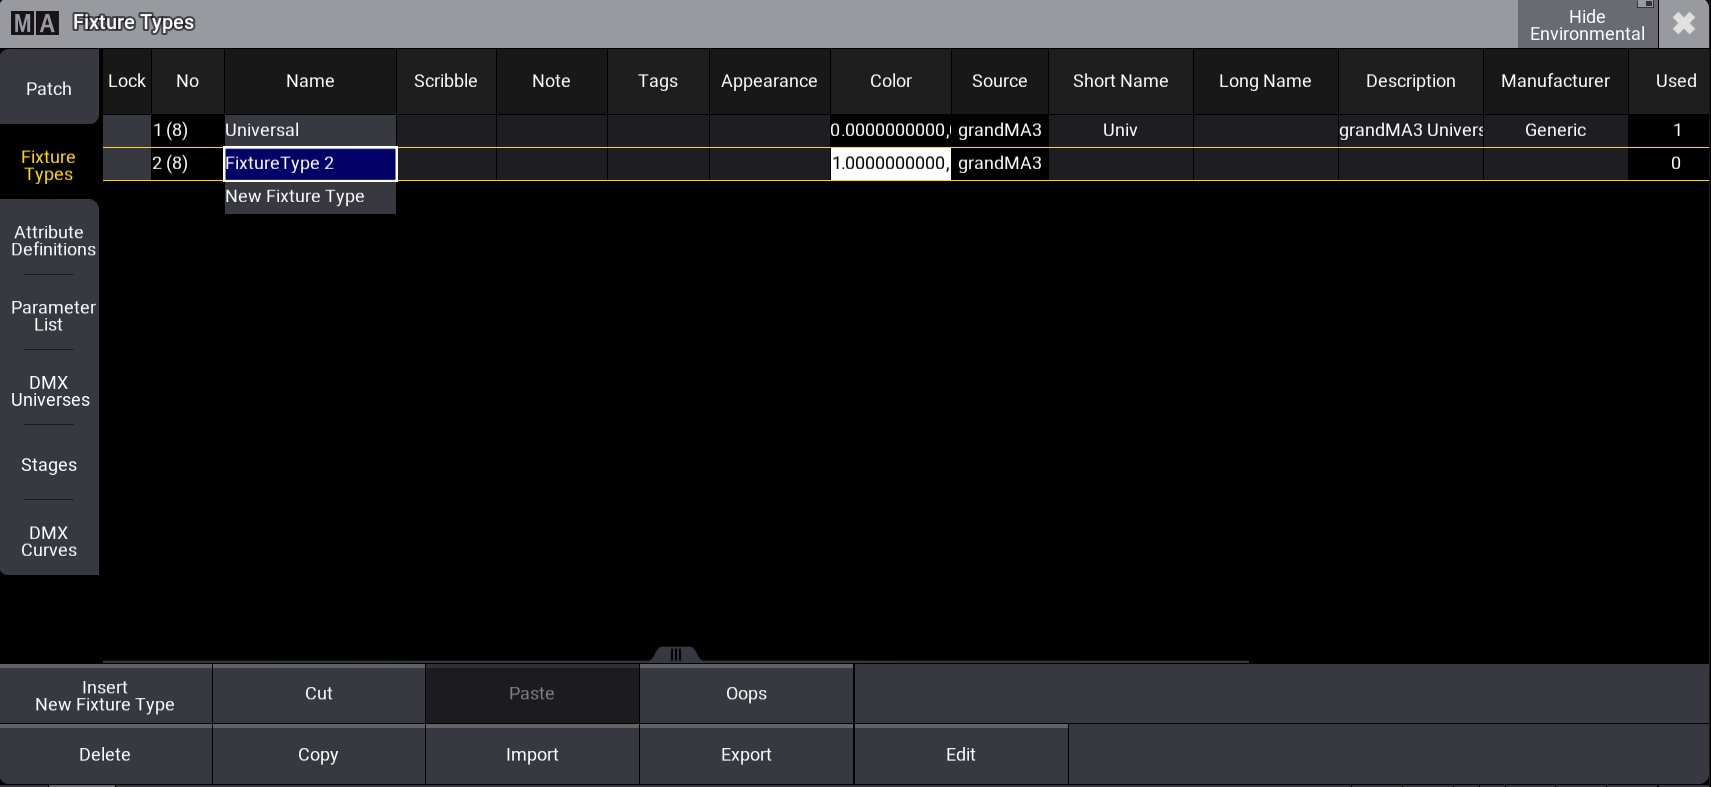Select the Stages tab
The width and height of the screenshot is (1711, 787).
(49, 465)
